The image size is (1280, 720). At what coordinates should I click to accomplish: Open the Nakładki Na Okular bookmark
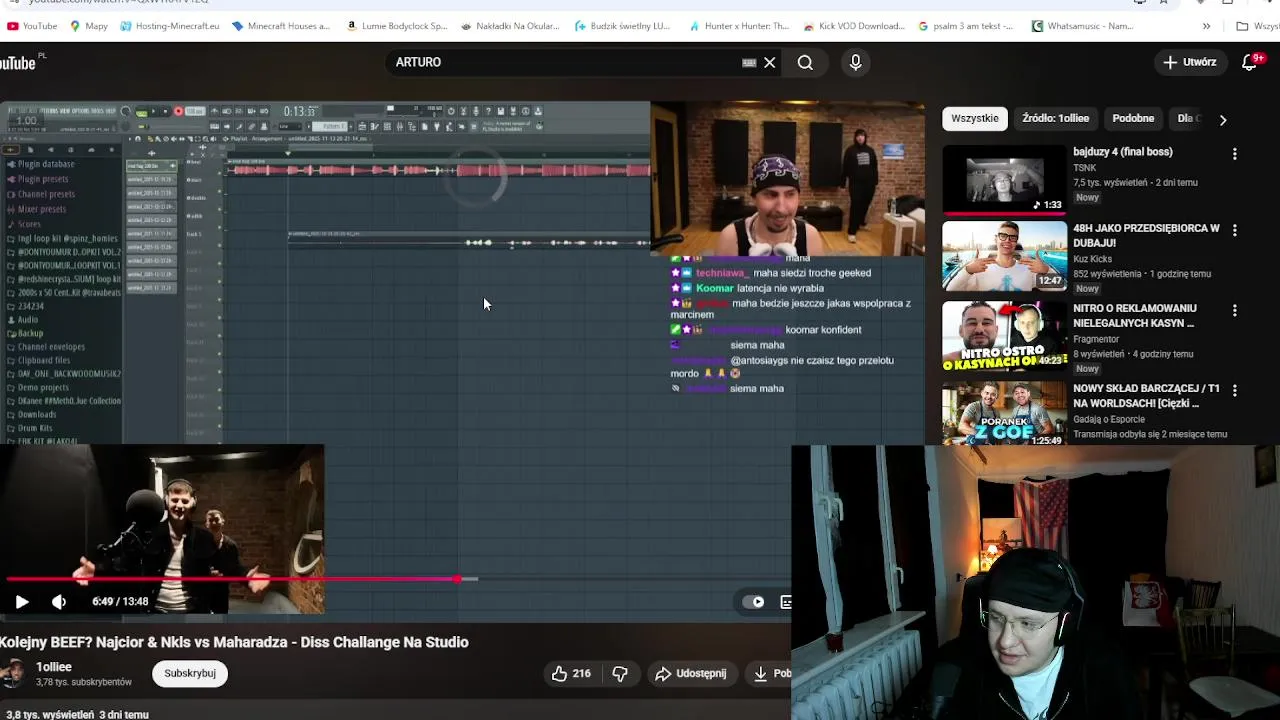(x=510, y=26)
